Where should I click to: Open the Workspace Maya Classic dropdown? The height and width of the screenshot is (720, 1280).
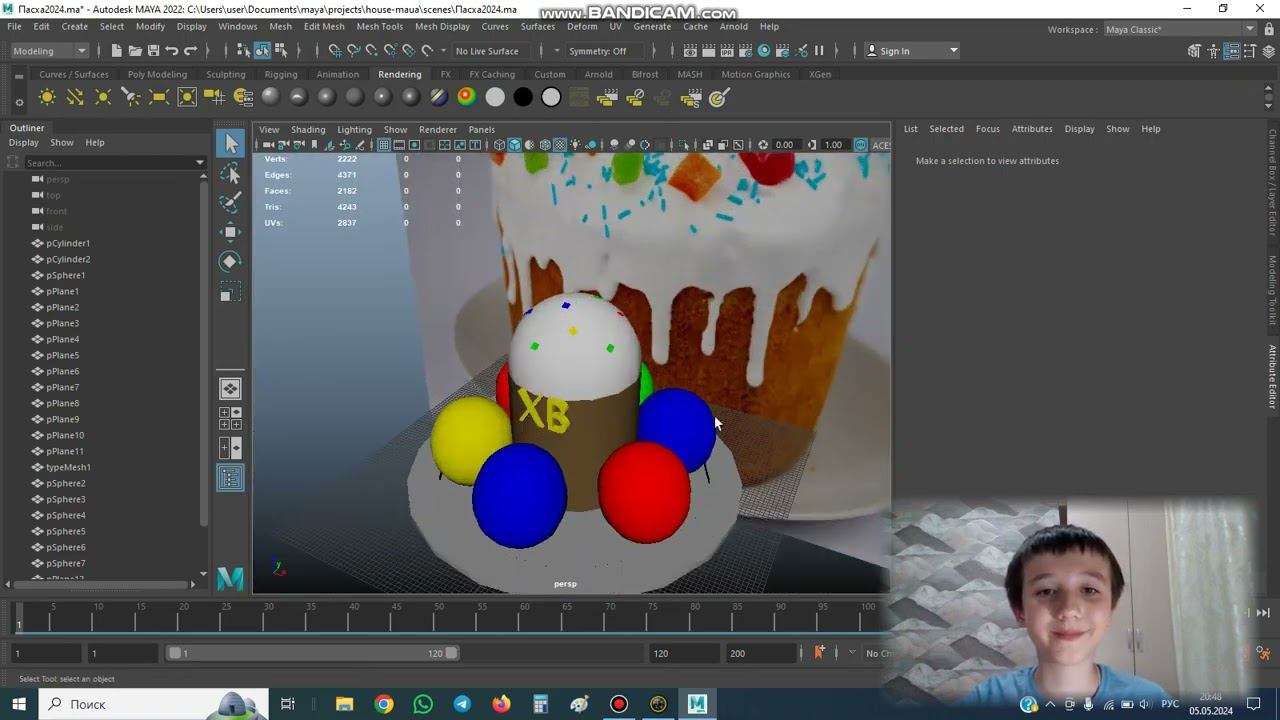pos(1180,29)
